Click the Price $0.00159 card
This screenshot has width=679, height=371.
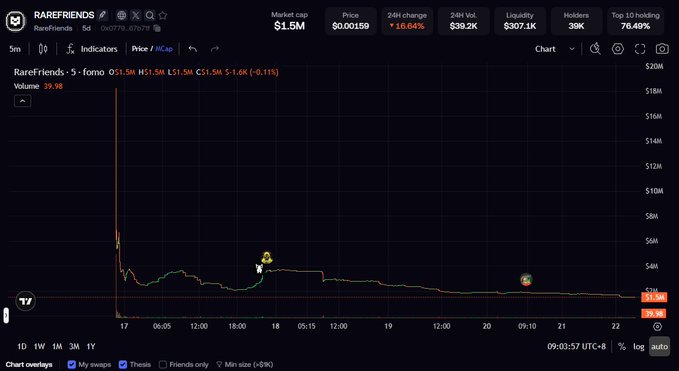pyautogui.click(x=350, y=21)
